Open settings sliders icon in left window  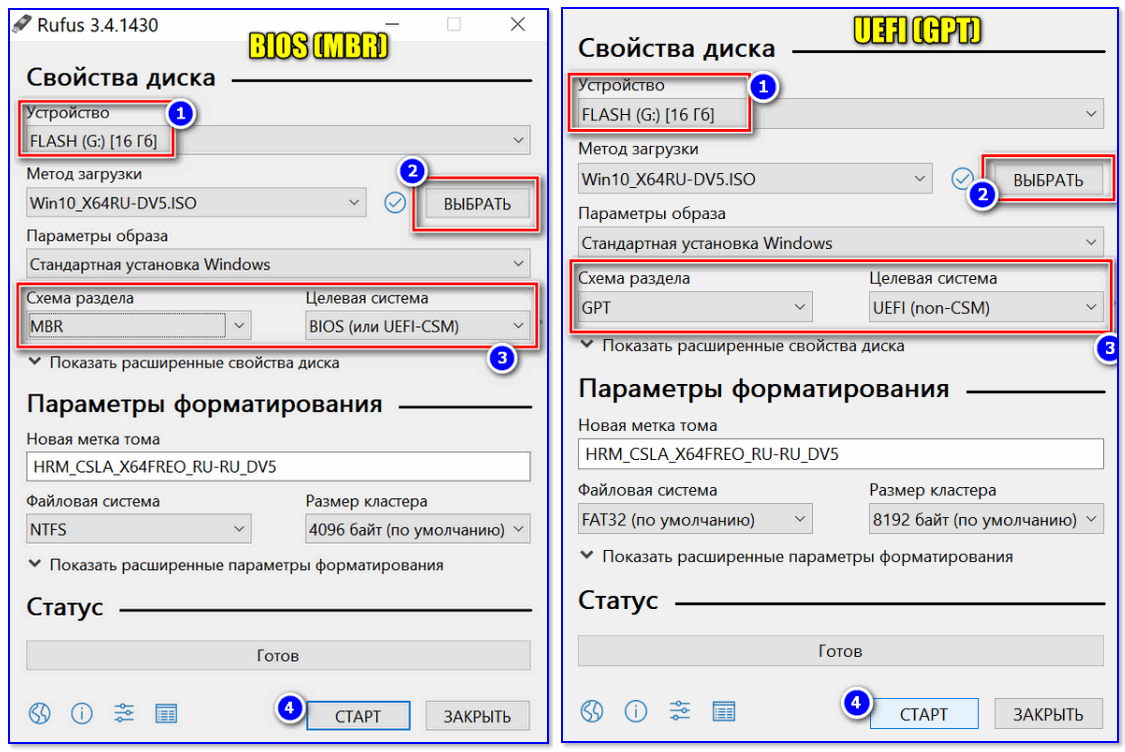click(123, 713)
